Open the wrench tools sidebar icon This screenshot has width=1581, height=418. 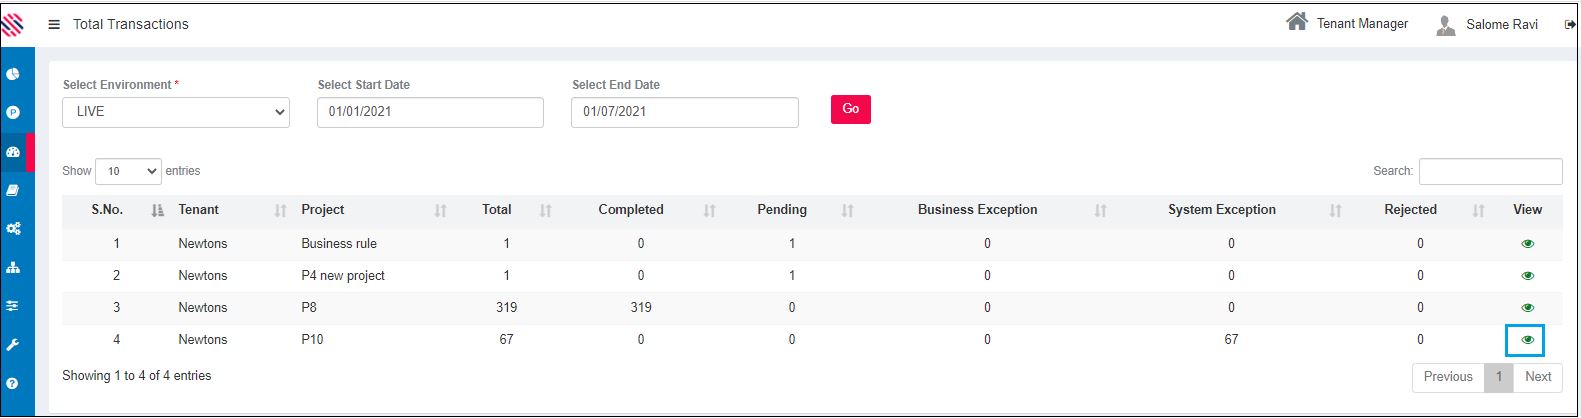pyautogui.click(x=13, y=345)
